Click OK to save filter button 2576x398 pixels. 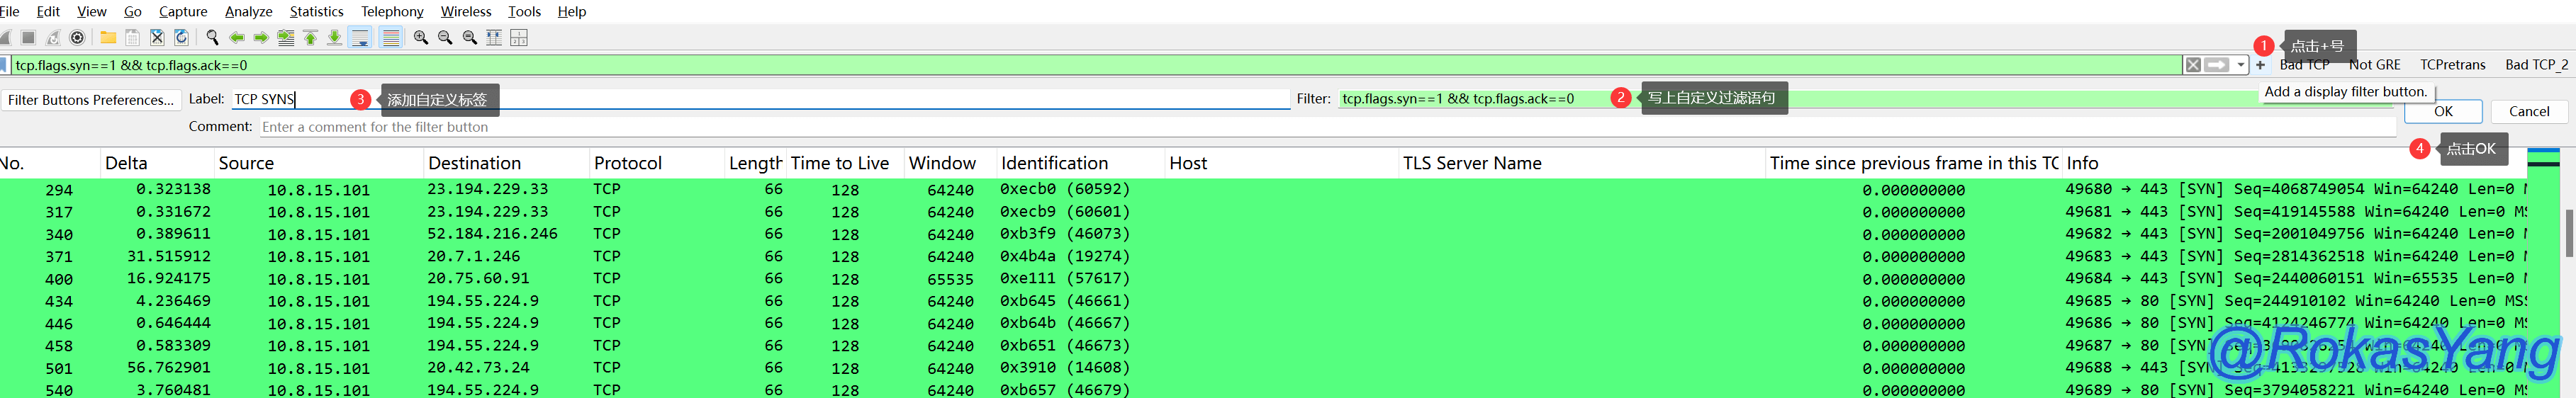[x=2443, y=111]
